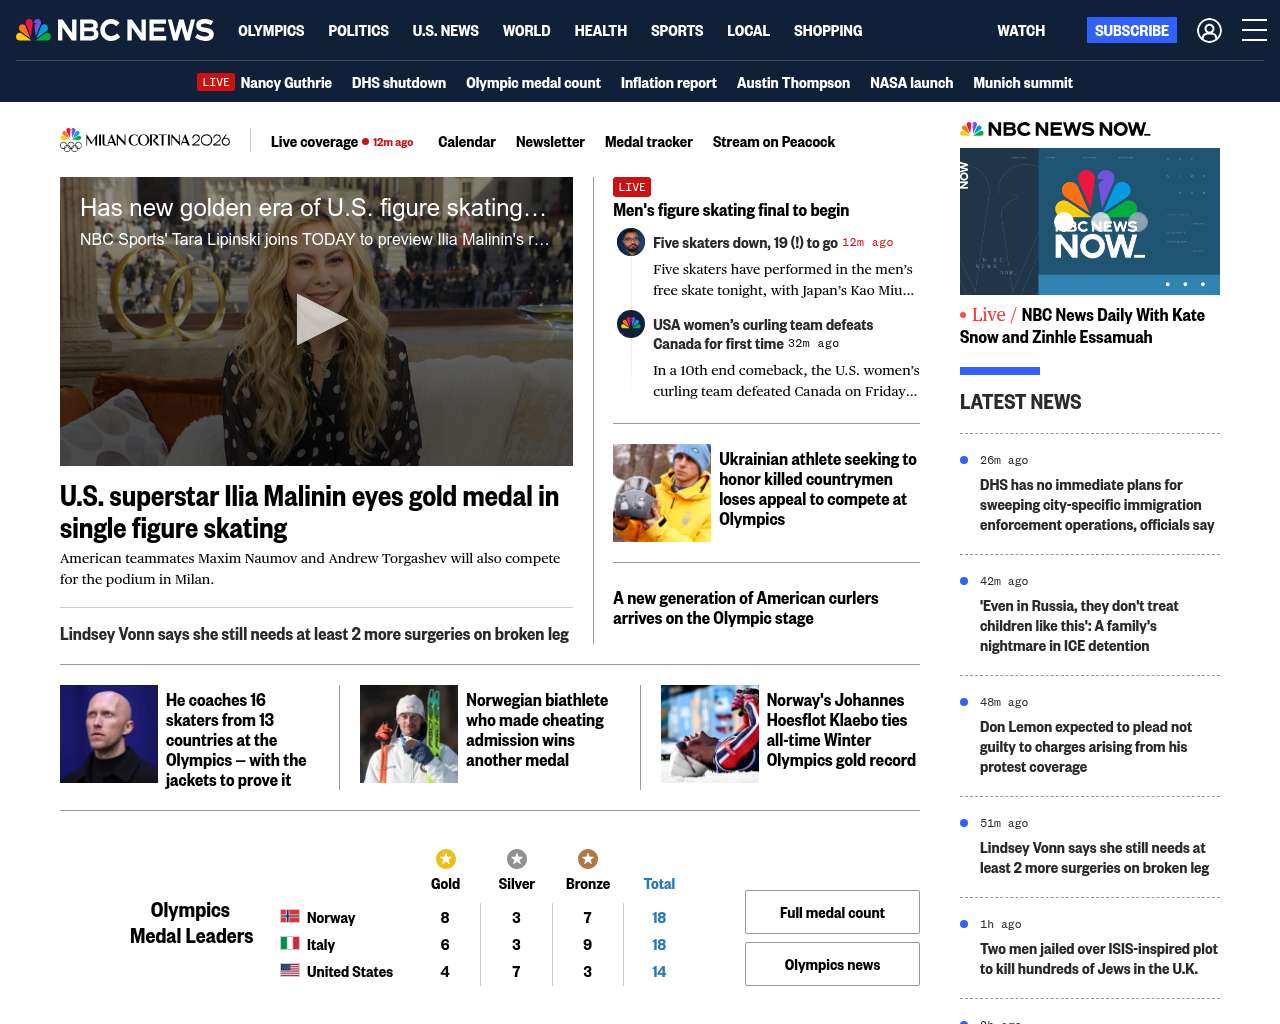The height and width of the screenshot is (1024, 1280).
Task: Open USA women's curling team update
Action: tap(763, 334)
